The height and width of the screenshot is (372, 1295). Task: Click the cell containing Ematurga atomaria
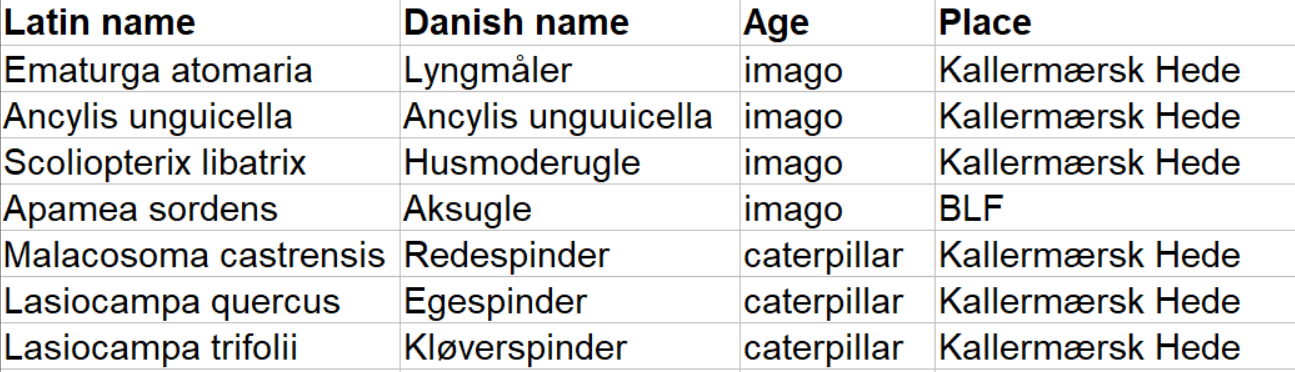(200, 69)
